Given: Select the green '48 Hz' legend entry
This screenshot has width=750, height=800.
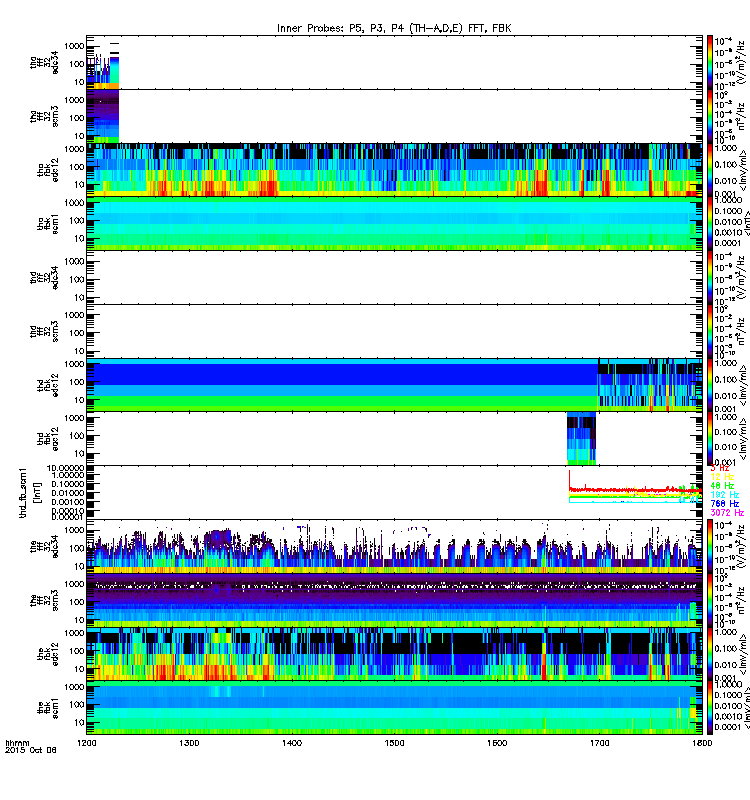Looking at the screenshot, I should click(722, 486).
